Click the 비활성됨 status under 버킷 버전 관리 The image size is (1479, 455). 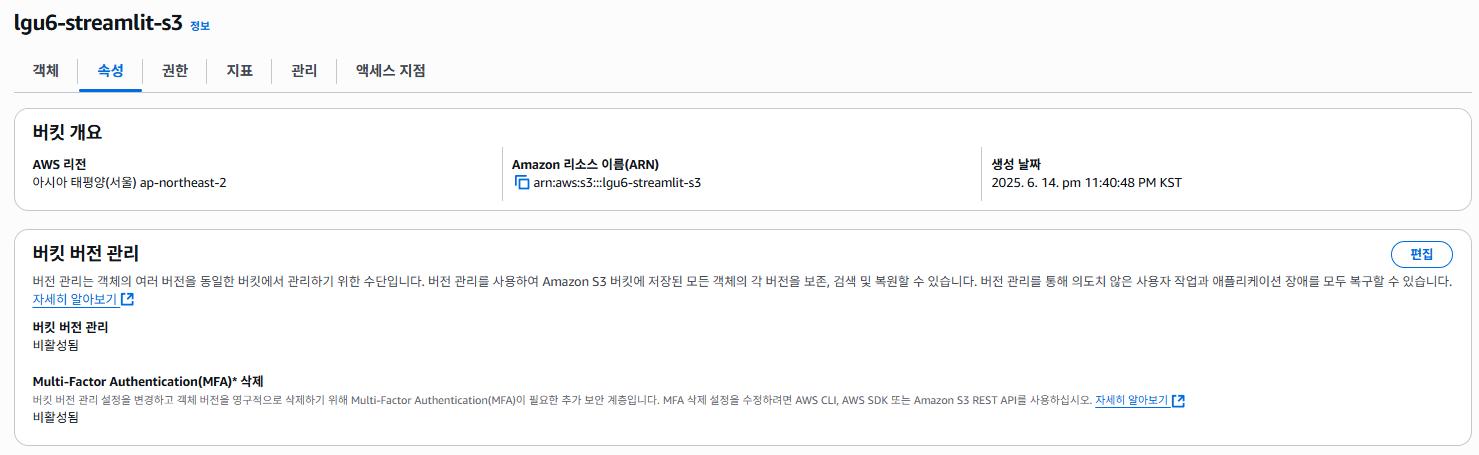click(x=56, y=345)
